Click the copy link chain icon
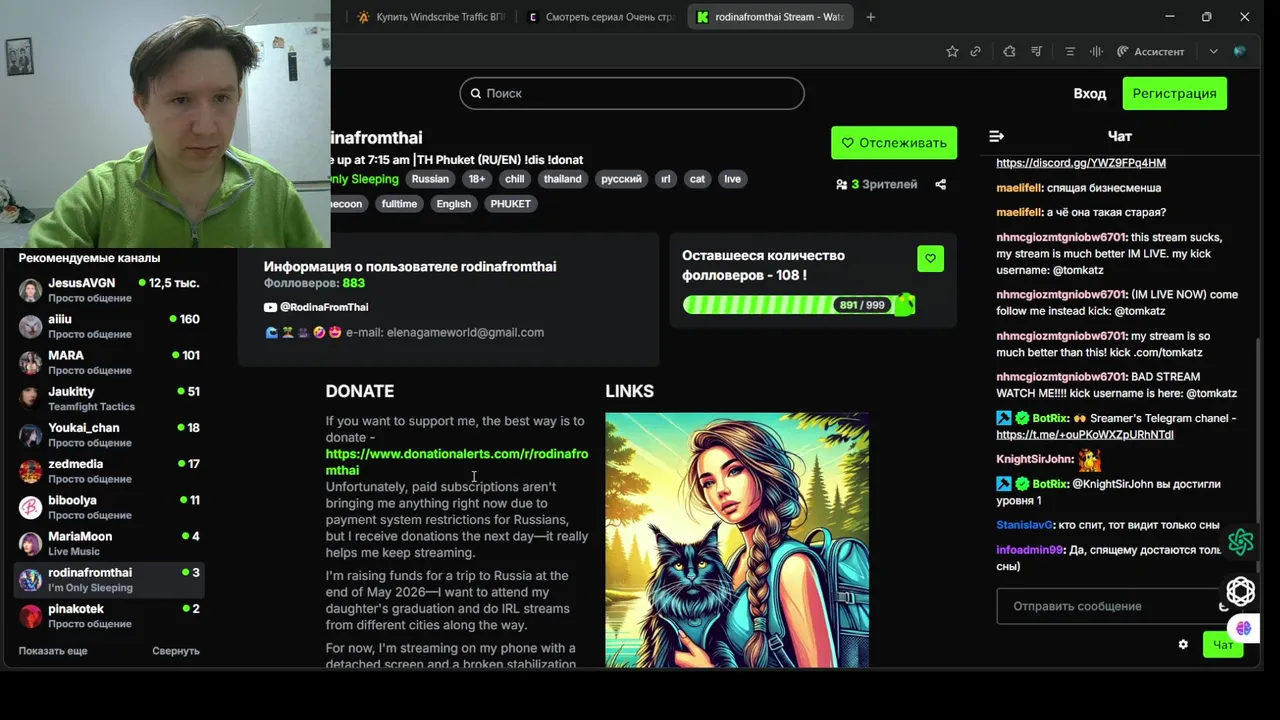This screenshot has width=1280, height=720. tap(976, 51)
